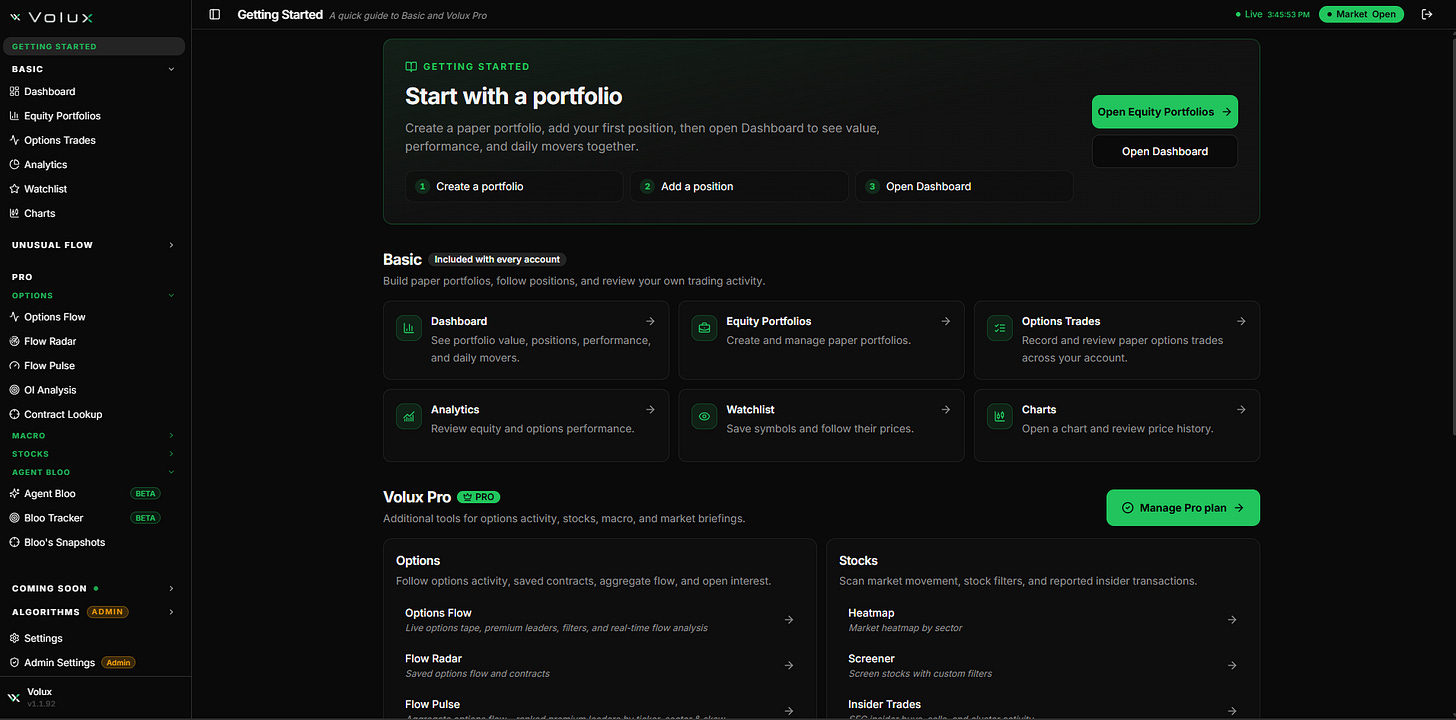
Task: Open the Dashboard card icon
Action: [408, 327]
